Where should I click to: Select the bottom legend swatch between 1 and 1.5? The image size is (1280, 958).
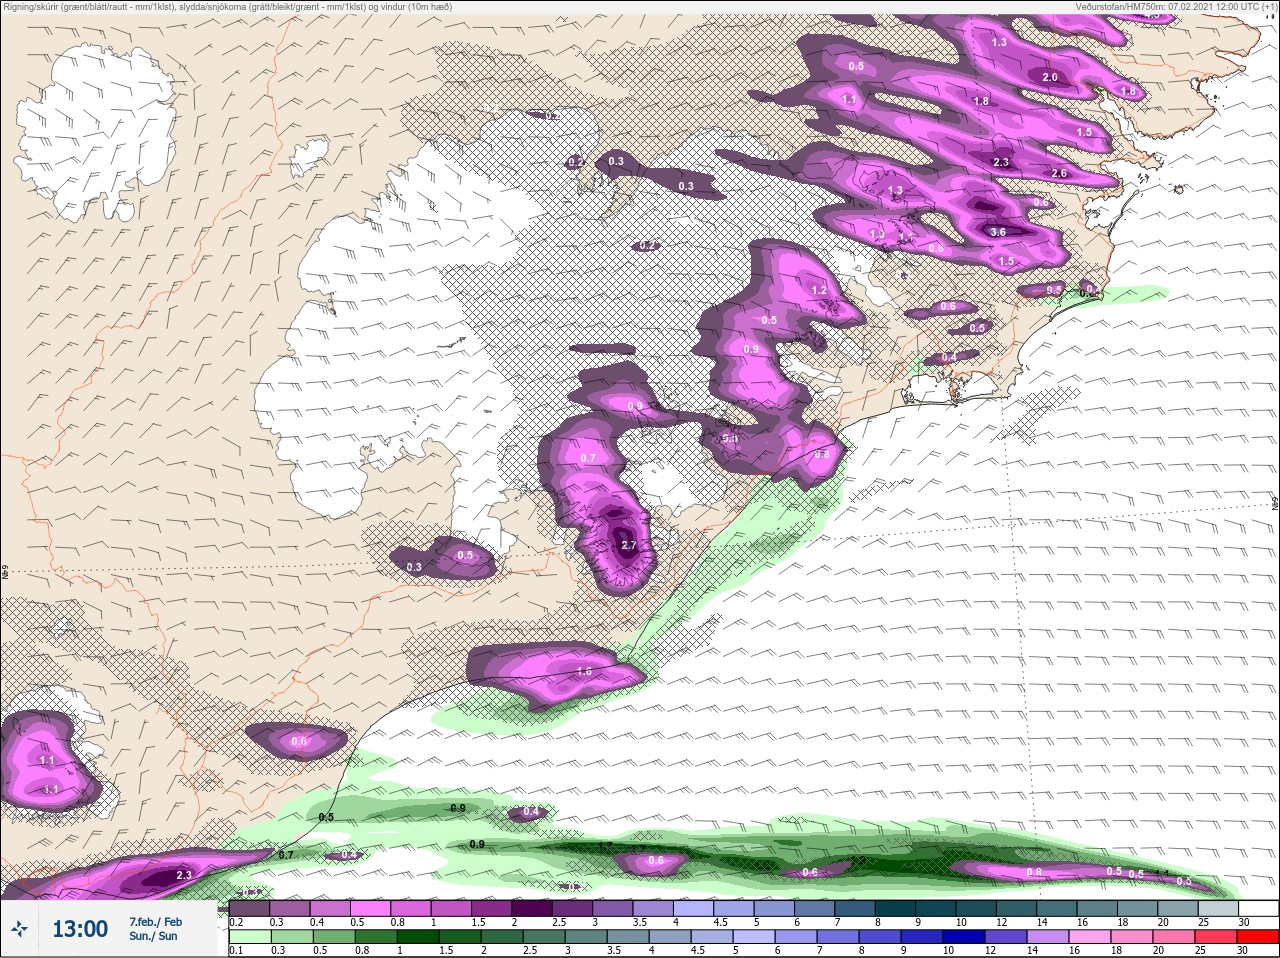point(417,936)
